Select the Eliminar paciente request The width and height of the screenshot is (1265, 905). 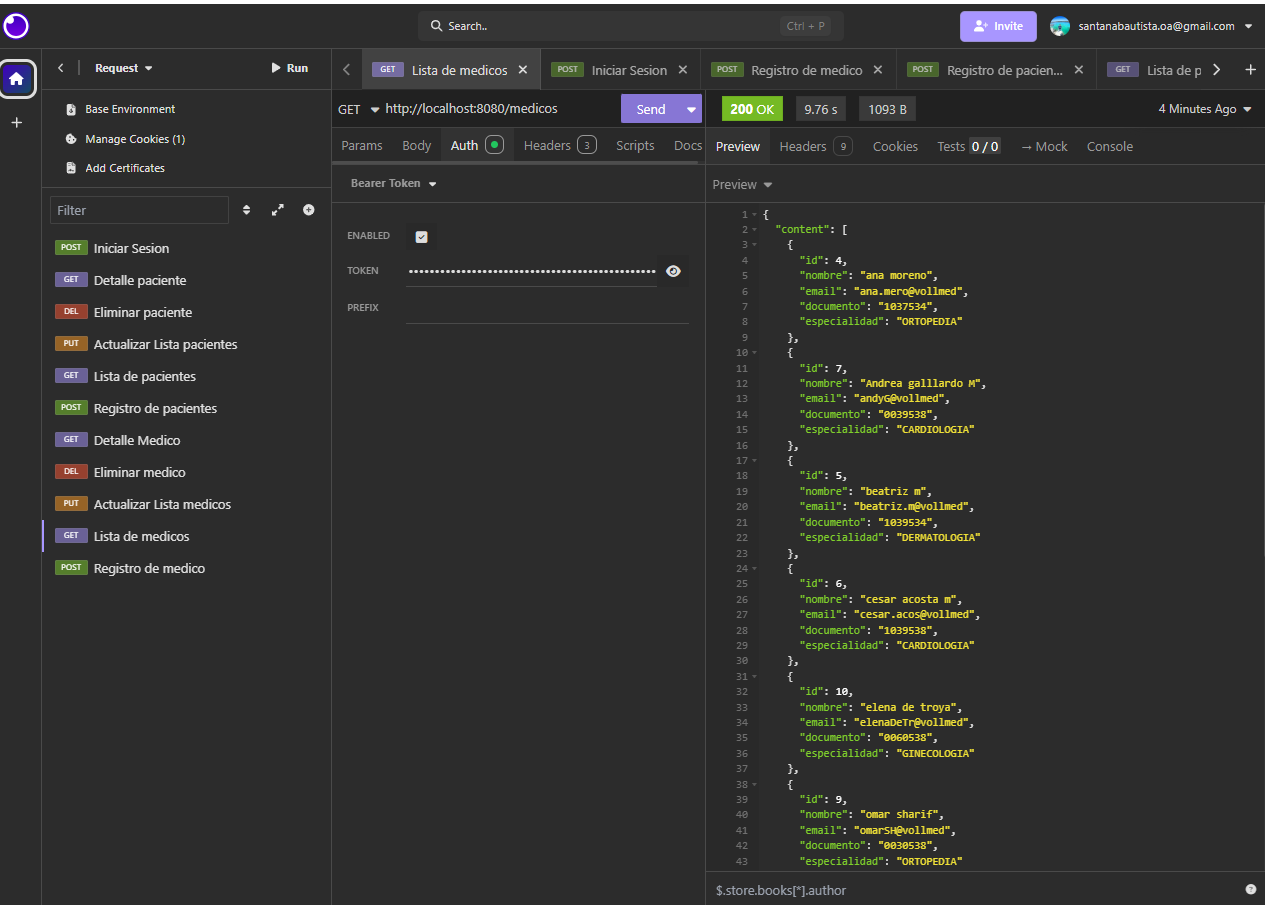coord(186,312)
